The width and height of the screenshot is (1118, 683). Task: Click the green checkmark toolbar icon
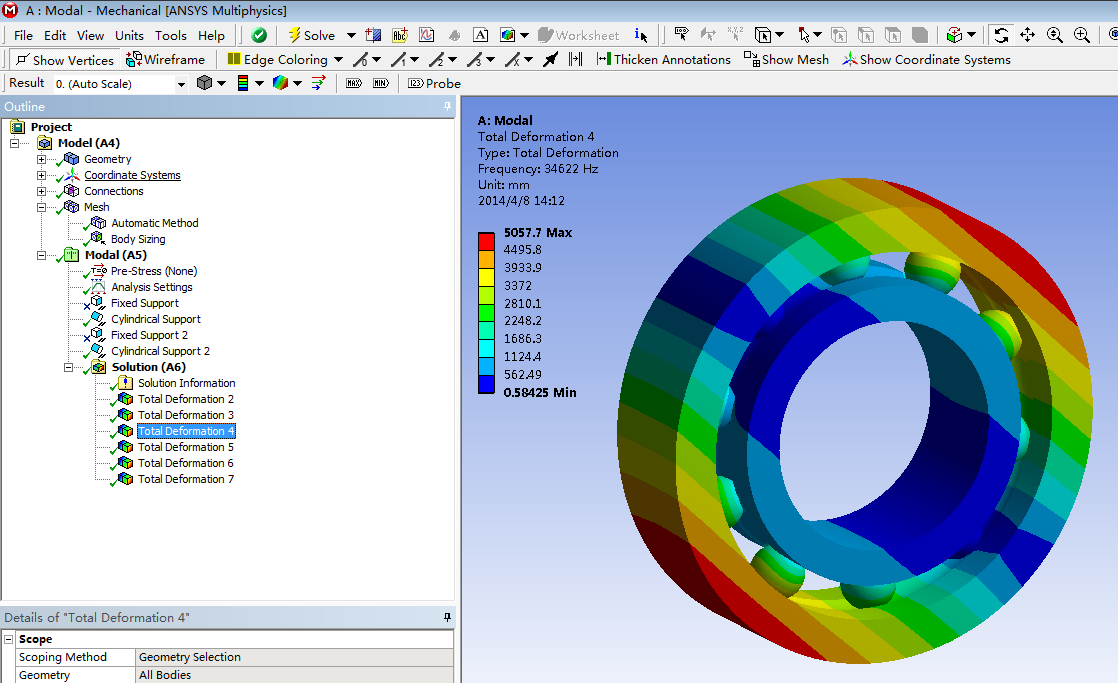[259, 35]
